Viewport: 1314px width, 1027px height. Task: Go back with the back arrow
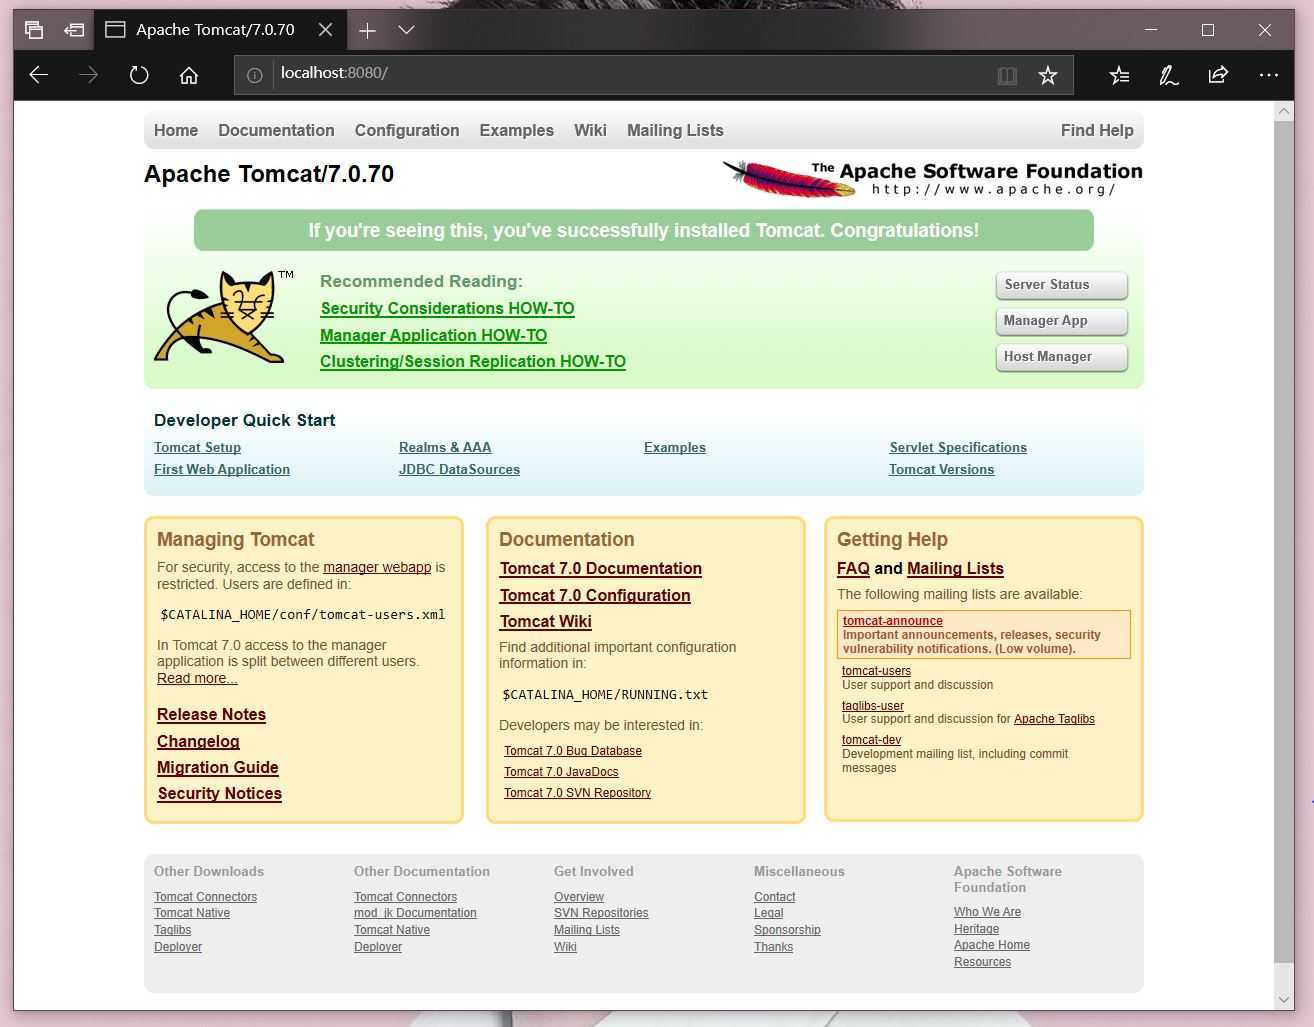pyautogui.click(x=39, y=75)
